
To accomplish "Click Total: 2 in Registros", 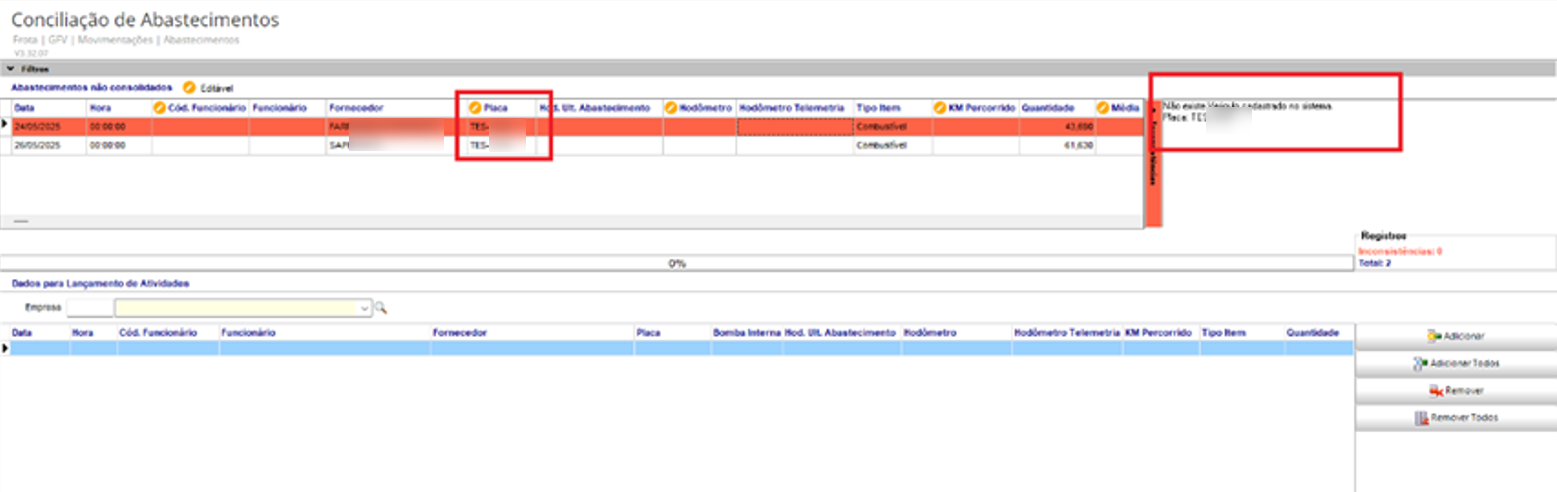I will pos(1373,263).
